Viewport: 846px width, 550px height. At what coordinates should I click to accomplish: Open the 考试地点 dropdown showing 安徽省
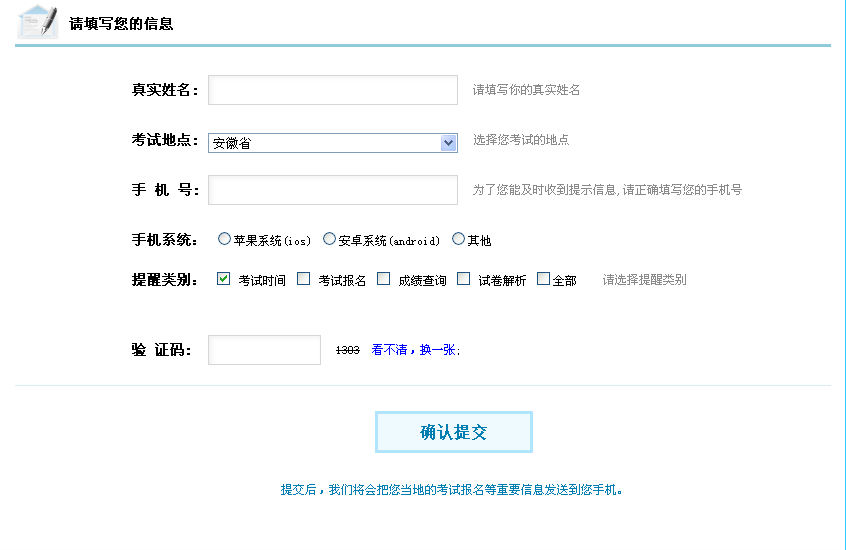[x=332, y=143]
